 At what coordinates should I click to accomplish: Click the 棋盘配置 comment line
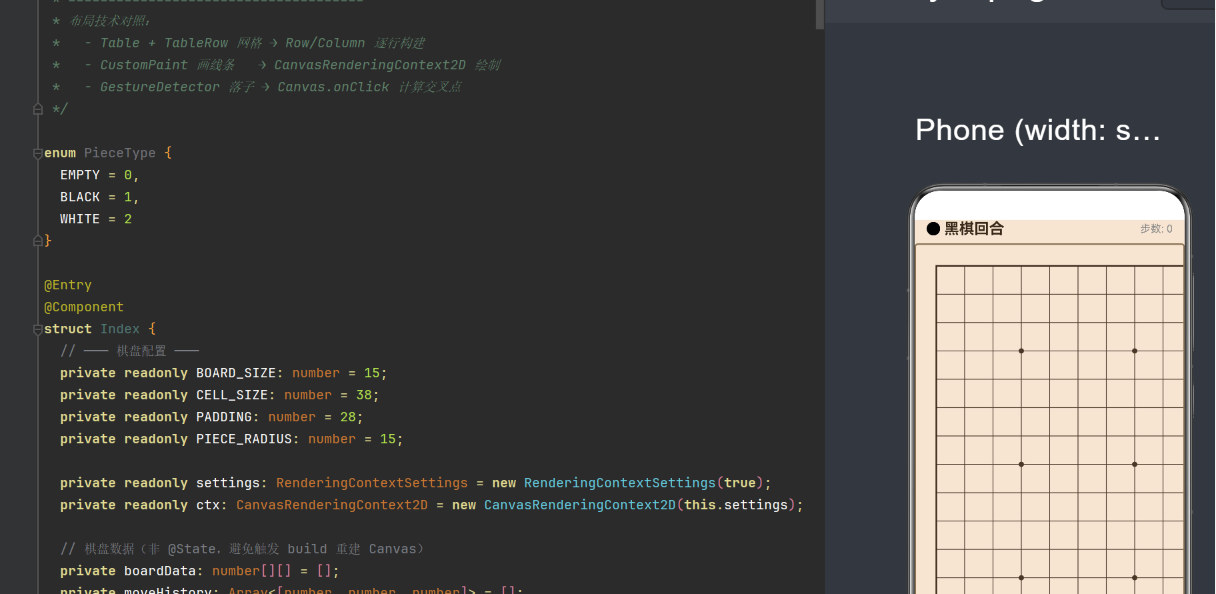[129, 351]
